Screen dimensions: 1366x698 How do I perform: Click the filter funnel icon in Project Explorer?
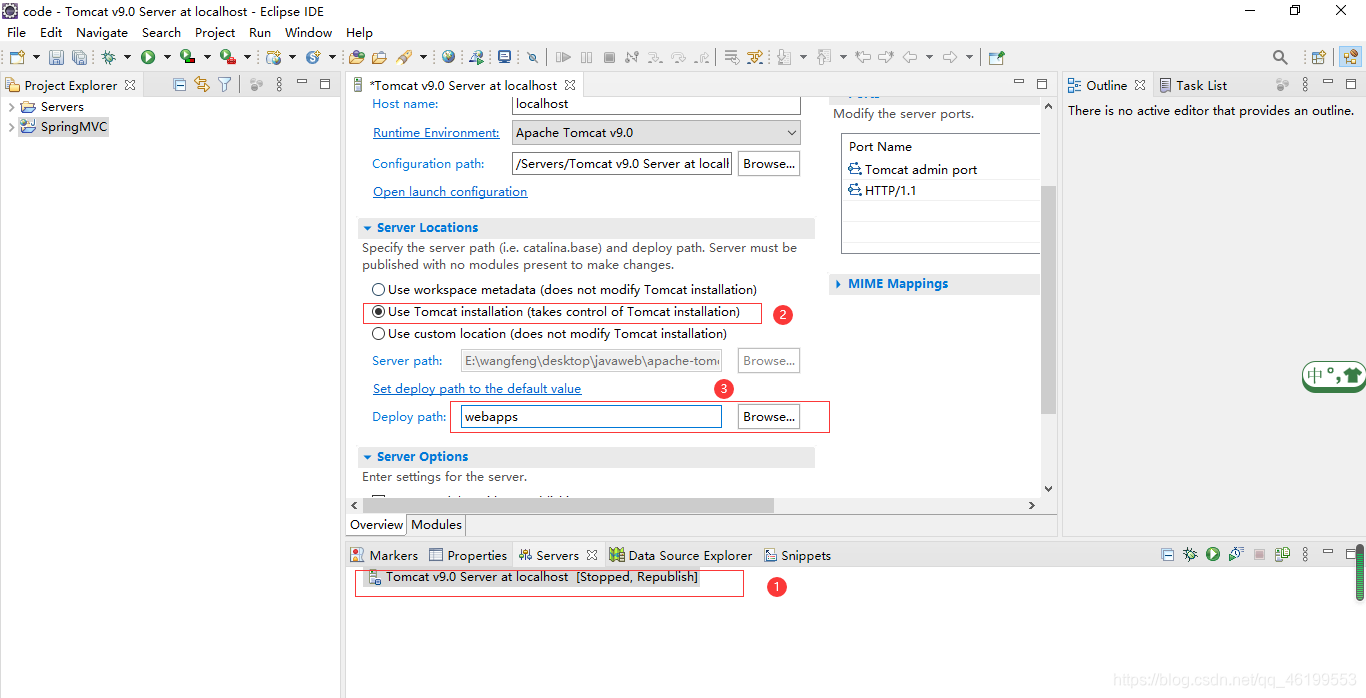point(225,85)
